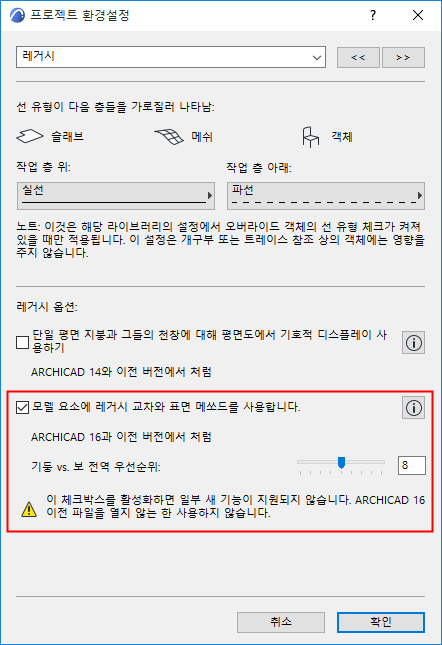Image resolution: width=442 pixels, height=645 pixels.
Task: Click the ARCHICAD logo in title bar
Action: (x=18, y=16)
